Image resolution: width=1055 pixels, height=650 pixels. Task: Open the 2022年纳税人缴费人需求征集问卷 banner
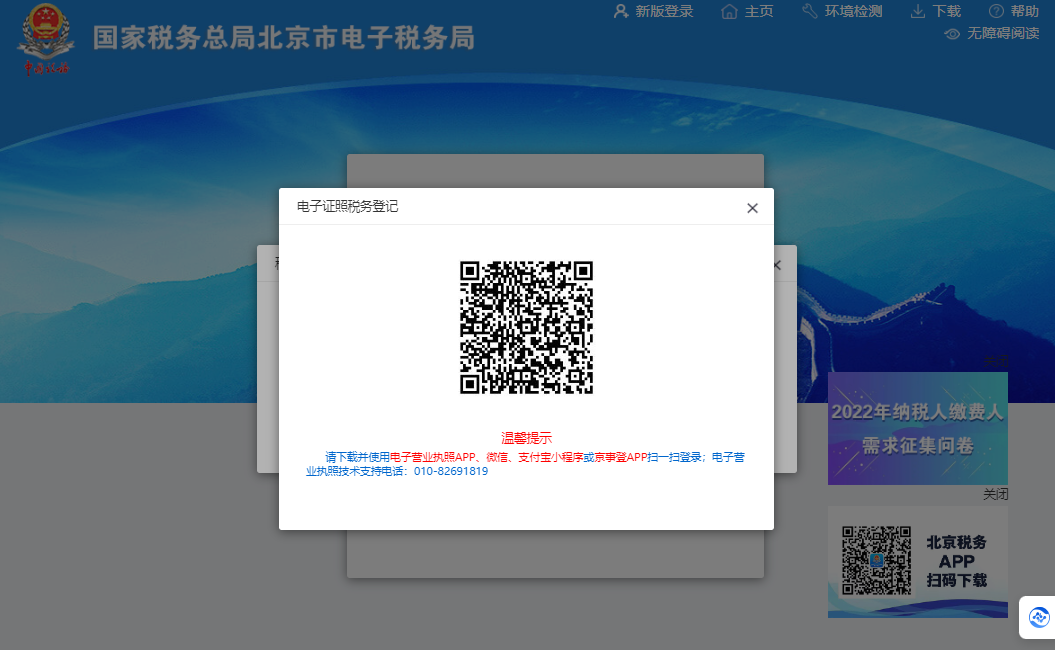click(x=918, y=429)
